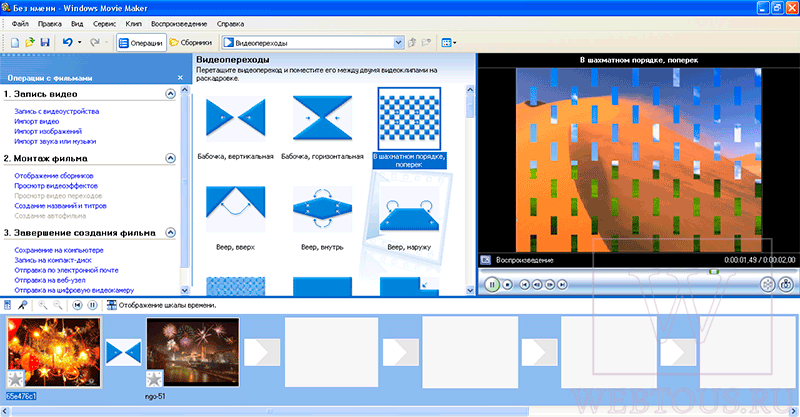Viewport: 800px width, 417px height.
Task: Open the Справка menu
Action: point(231,24)
